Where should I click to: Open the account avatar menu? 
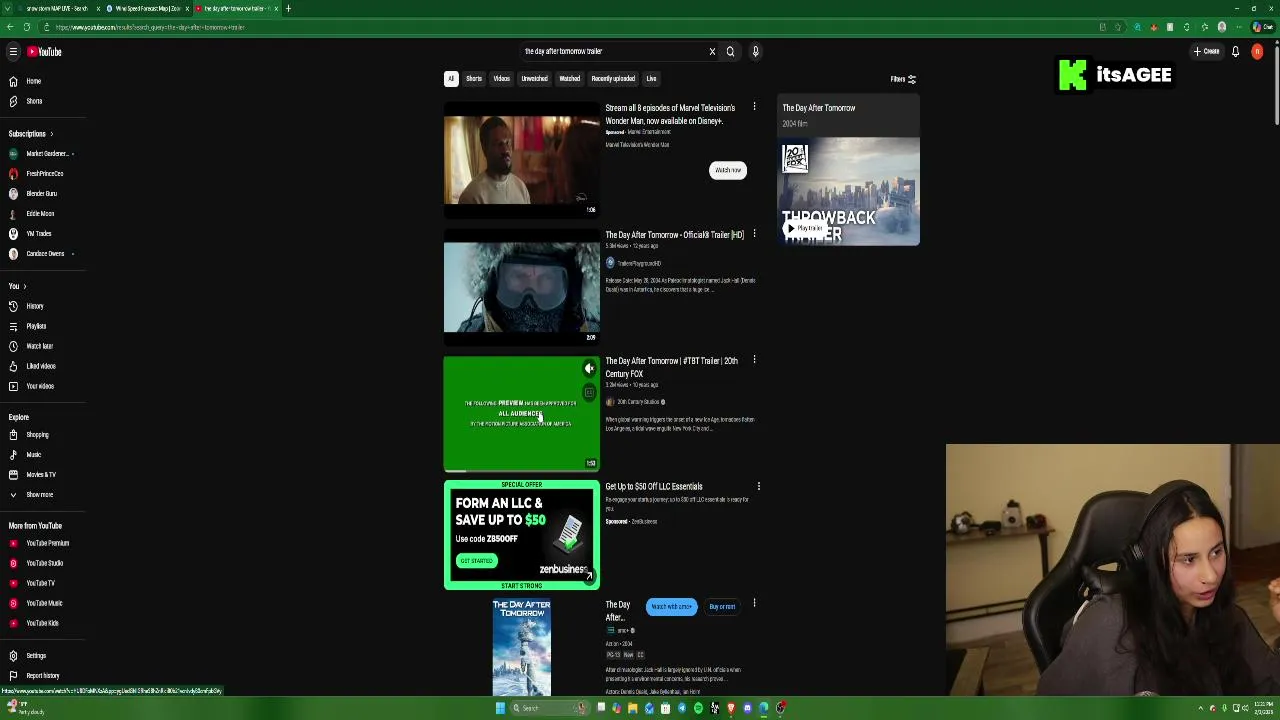(1257, 52)
